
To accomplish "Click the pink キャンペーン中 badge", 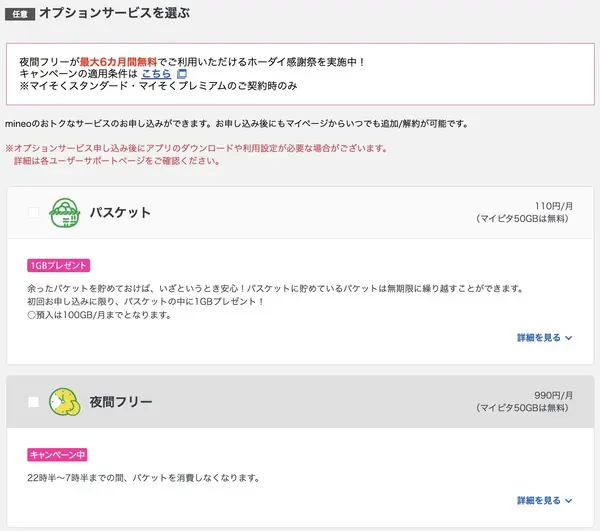I will (58, 455).
